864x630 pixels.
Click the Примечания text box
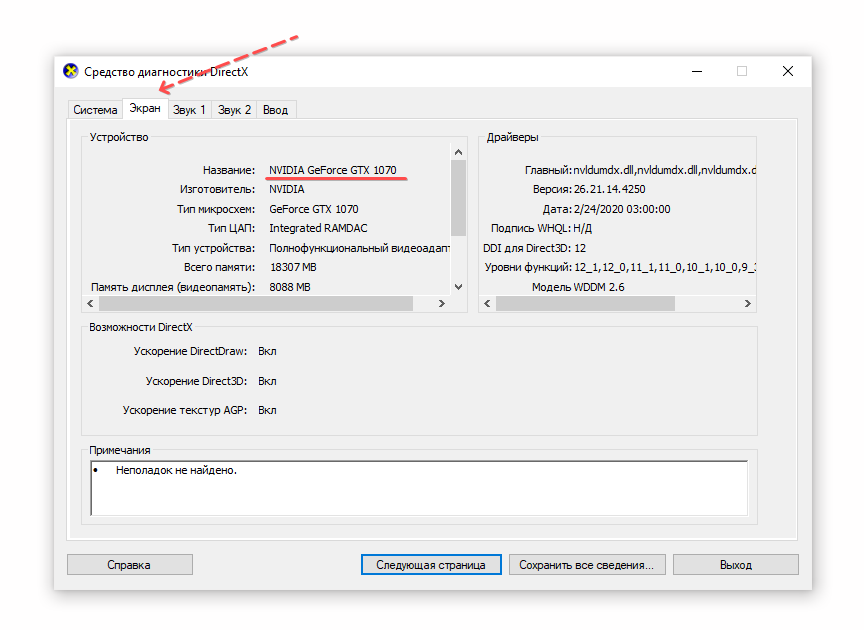(x=419, y=488)
